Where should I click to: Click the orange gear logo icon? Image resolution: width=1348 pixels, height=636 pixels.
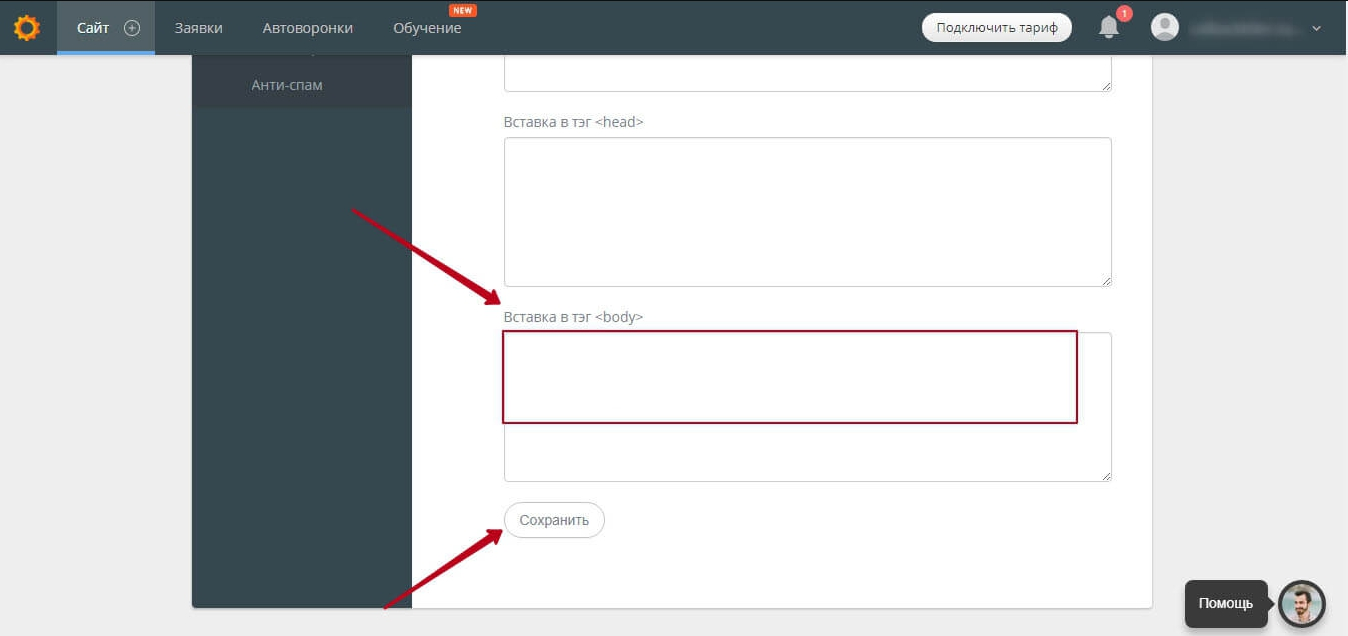point(27,27)
